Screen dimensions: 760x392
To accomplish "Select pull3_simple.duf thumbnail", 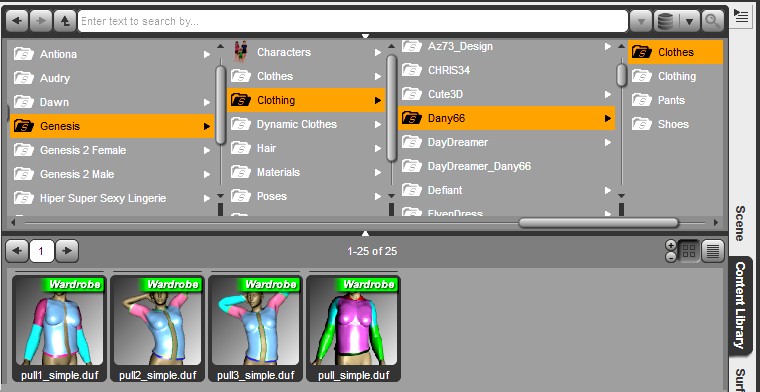I will [x=255, y=329].
